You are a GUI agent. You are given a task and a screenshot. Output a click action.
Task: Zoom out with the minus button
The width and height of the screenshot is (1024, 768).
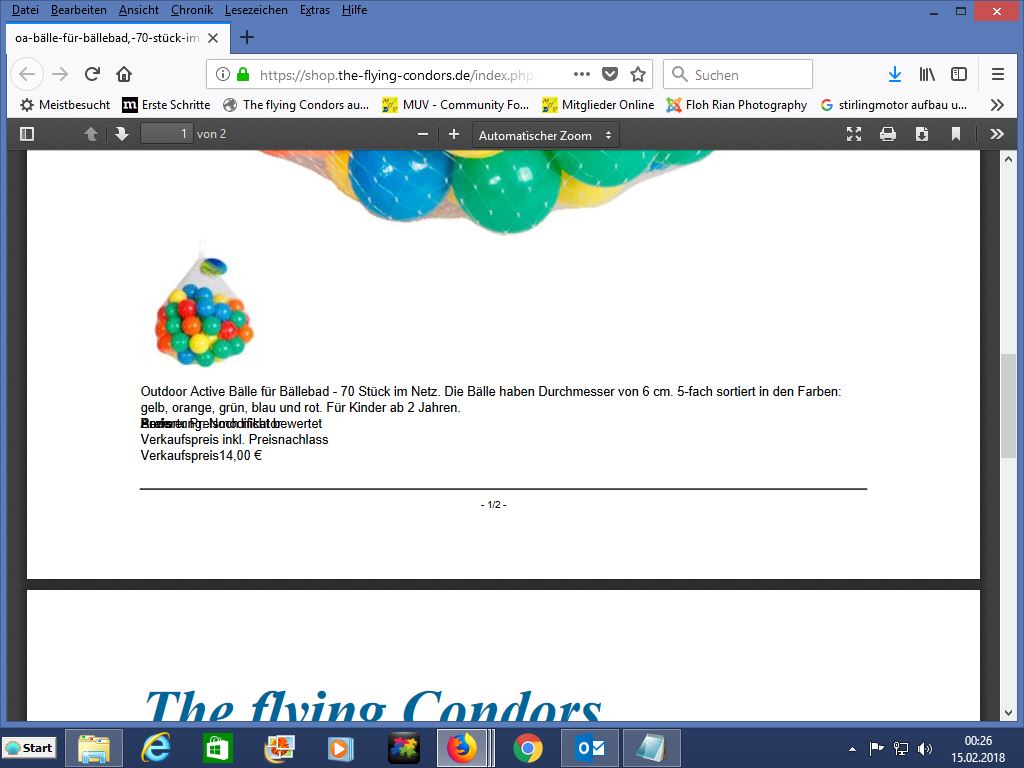pos(423,134)
